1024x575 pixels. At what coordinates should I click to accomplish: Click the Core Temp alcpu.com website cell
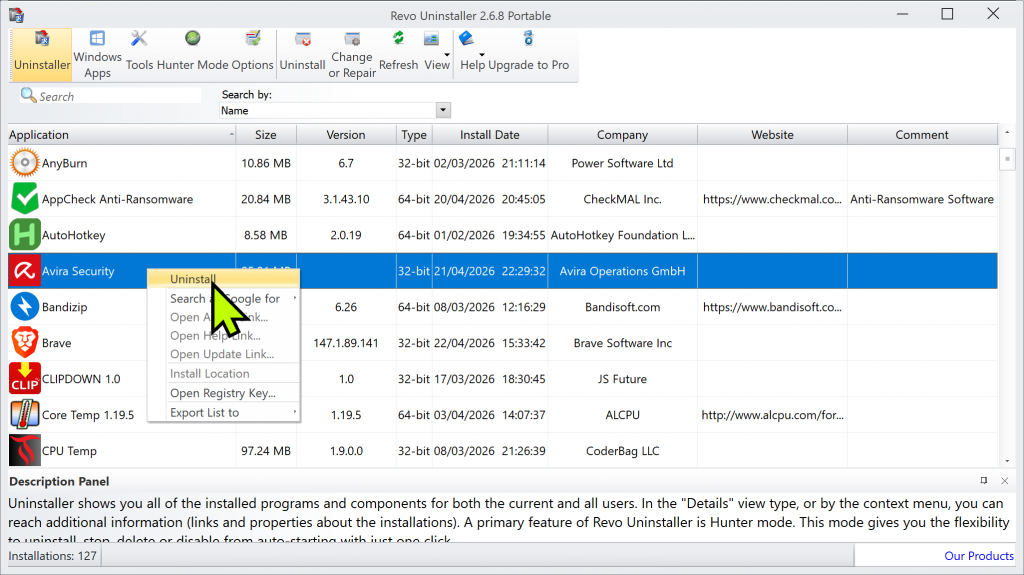click(x=773, y=414)
